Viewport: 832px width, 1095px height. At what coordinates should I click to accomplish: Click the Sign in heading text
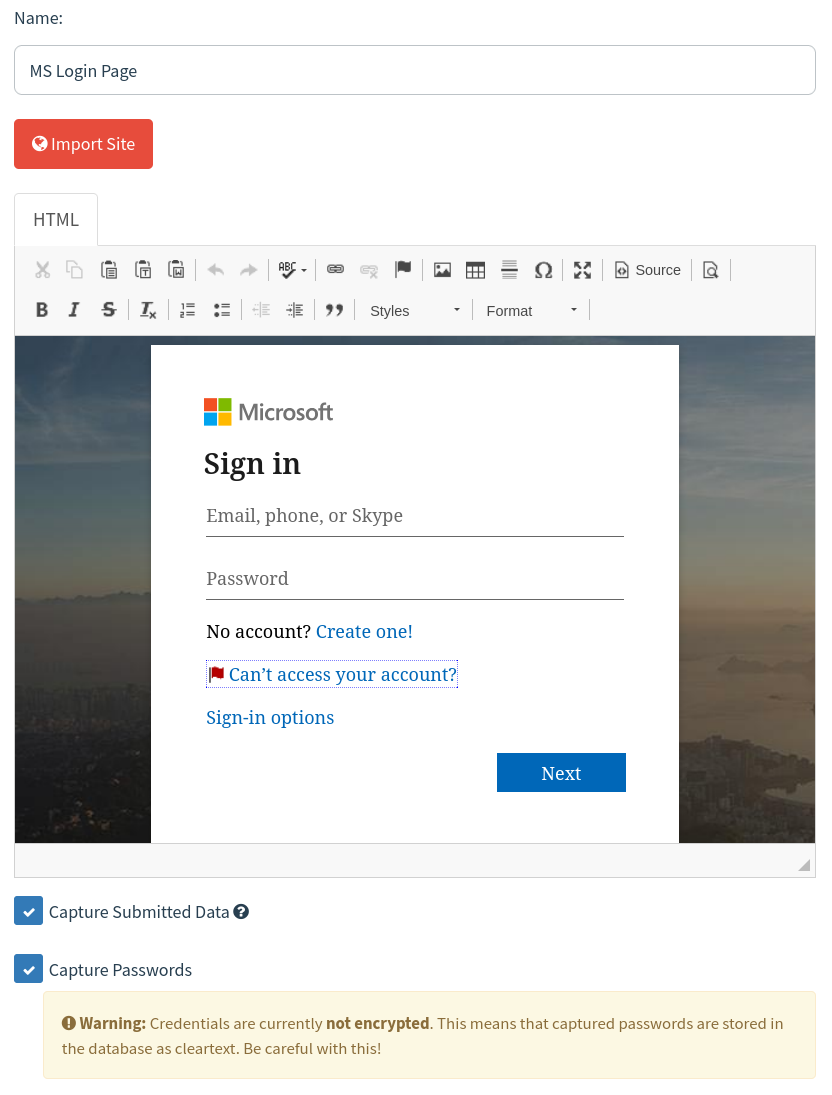[x=252, y=464]
